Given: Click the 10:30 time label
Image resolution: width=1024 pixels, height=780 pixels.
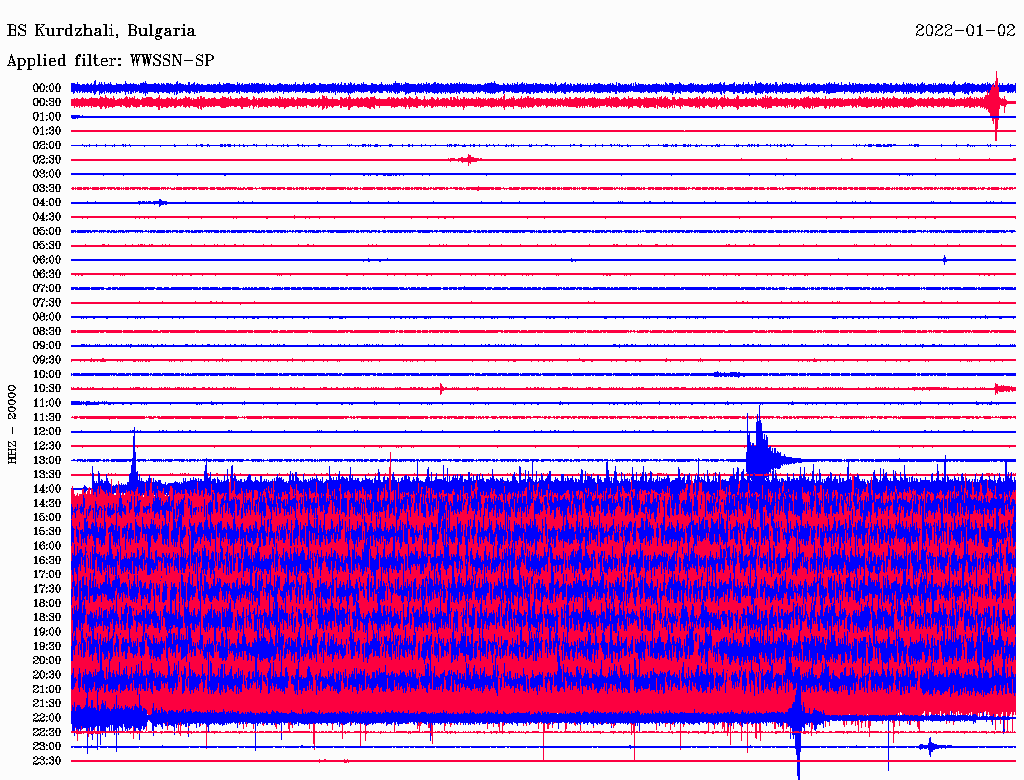Looking at the screenshot, I should (47, 389).
